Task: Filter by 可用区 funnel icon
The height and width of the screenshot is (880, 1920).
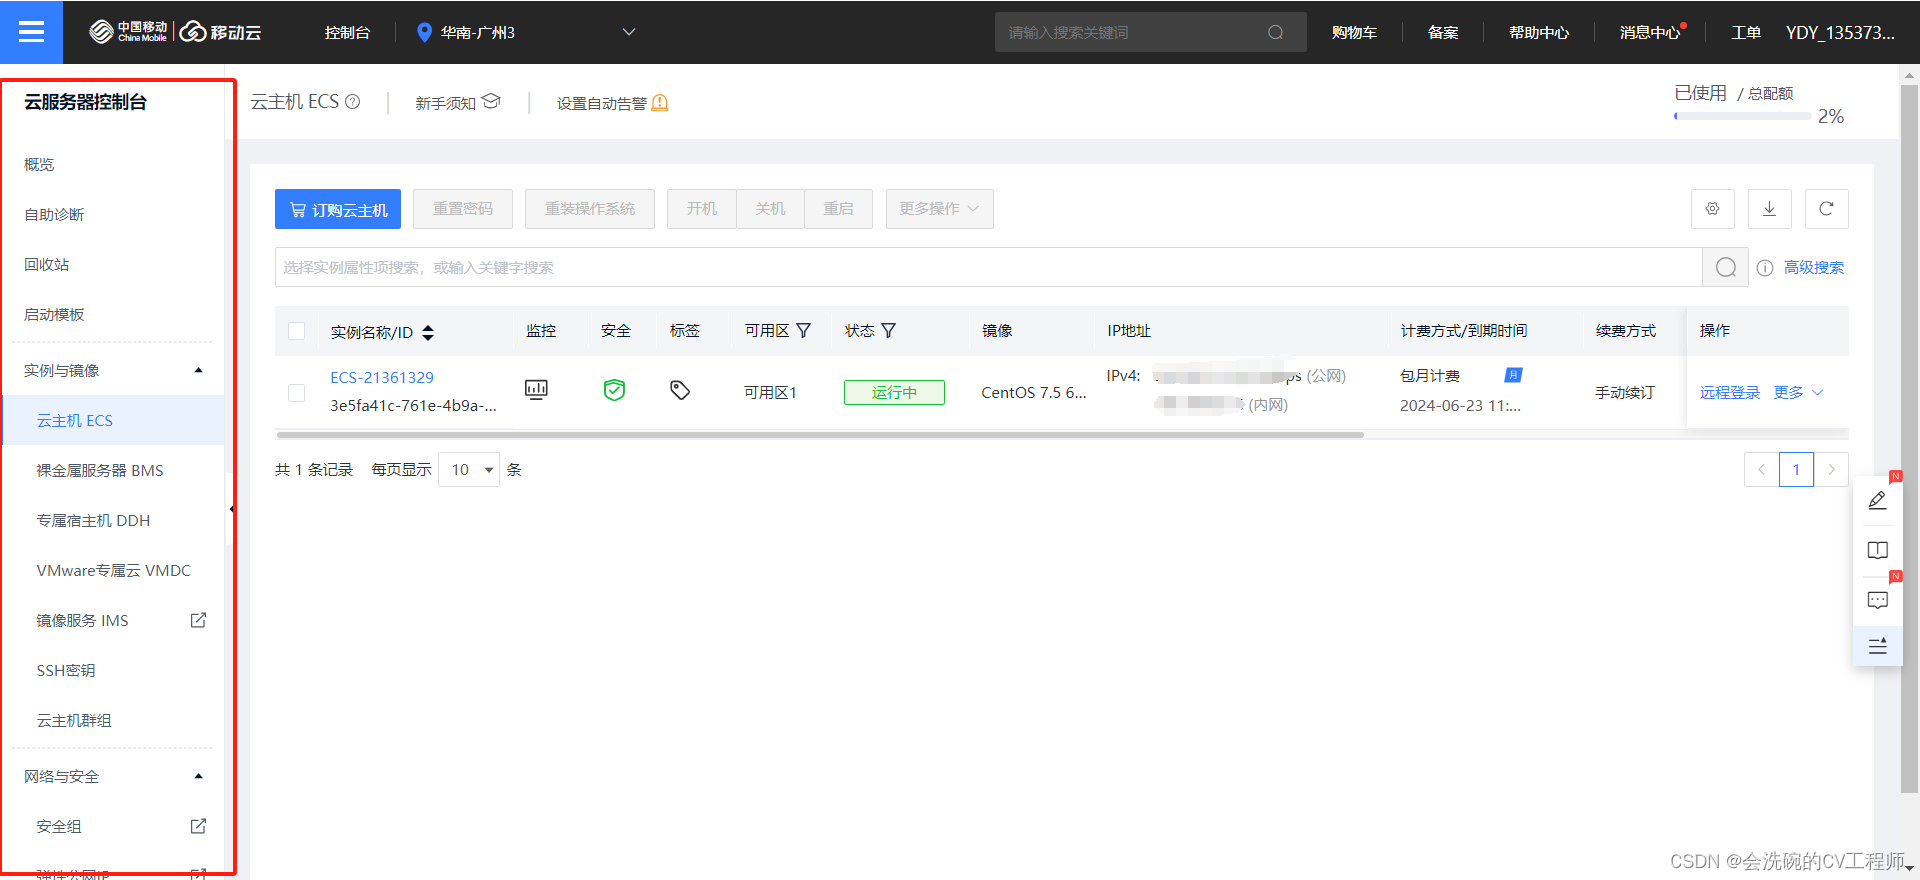Action: tap(803, 331)
